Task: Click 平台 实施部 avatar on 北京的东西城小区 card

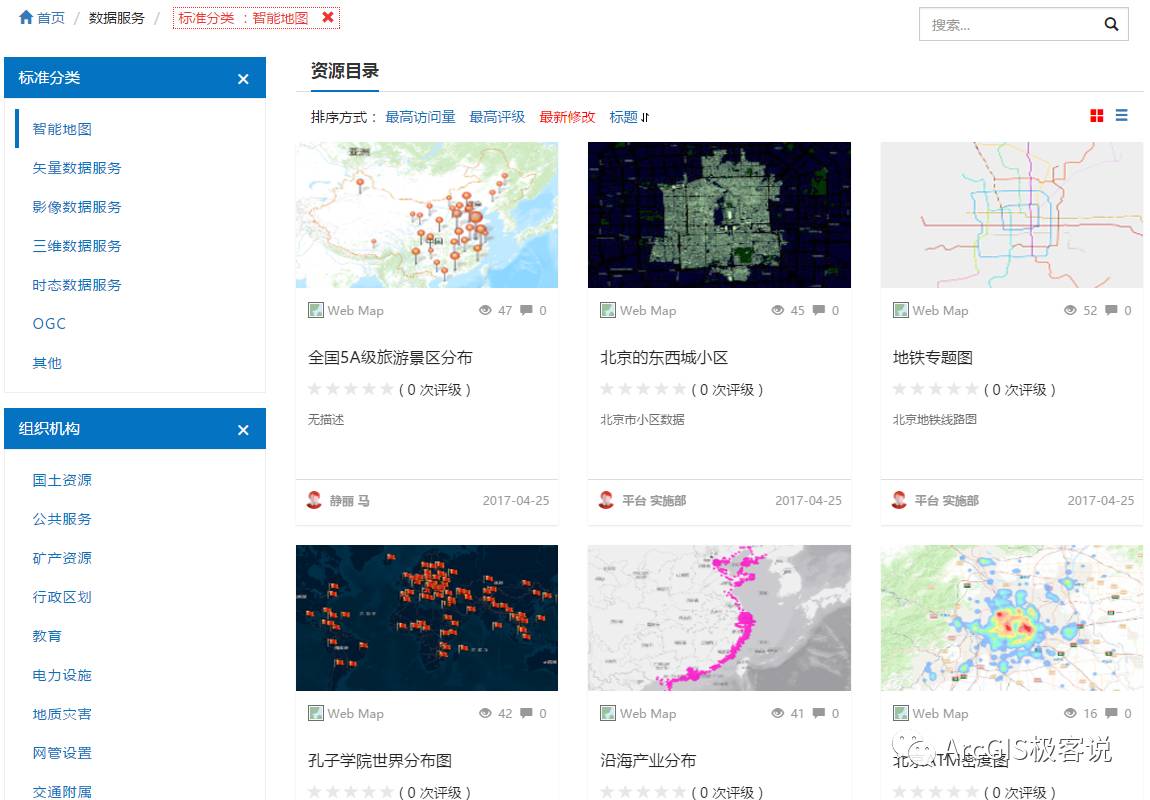Action: 607,500
